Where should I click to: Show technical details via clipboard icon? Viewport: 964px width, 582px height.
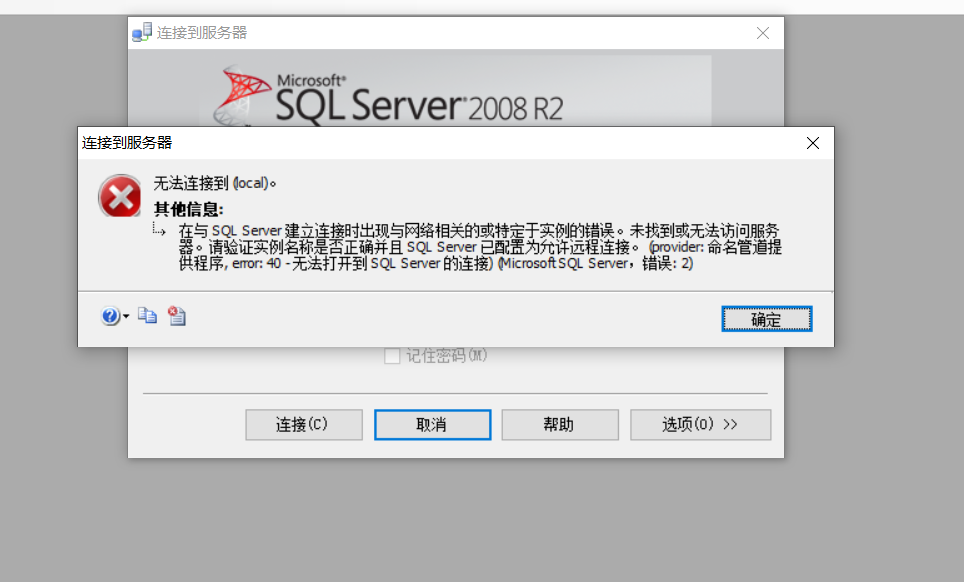tap(177, 315)
